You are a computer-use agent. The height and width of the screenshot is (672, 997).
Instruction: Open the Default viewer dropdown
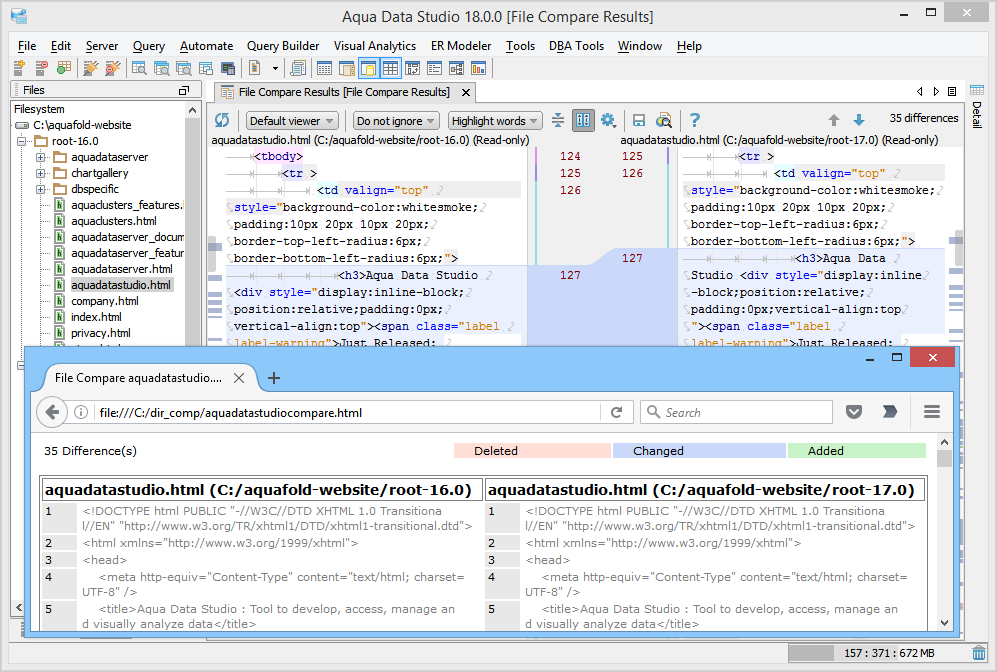[292, 120]
